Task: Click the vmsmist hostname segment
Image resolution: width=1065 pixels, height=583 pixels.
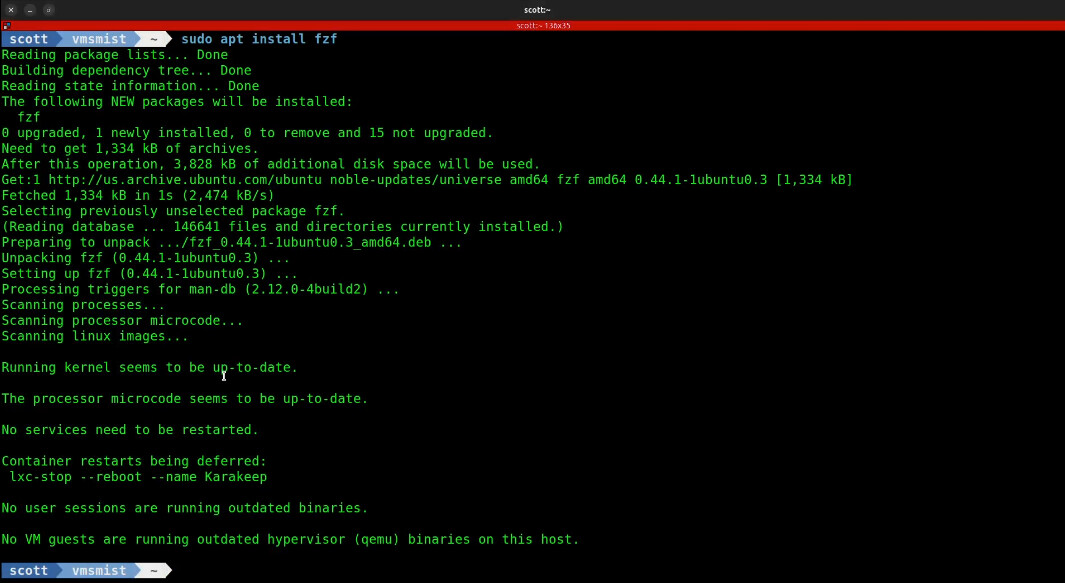Action: [98, 39]
